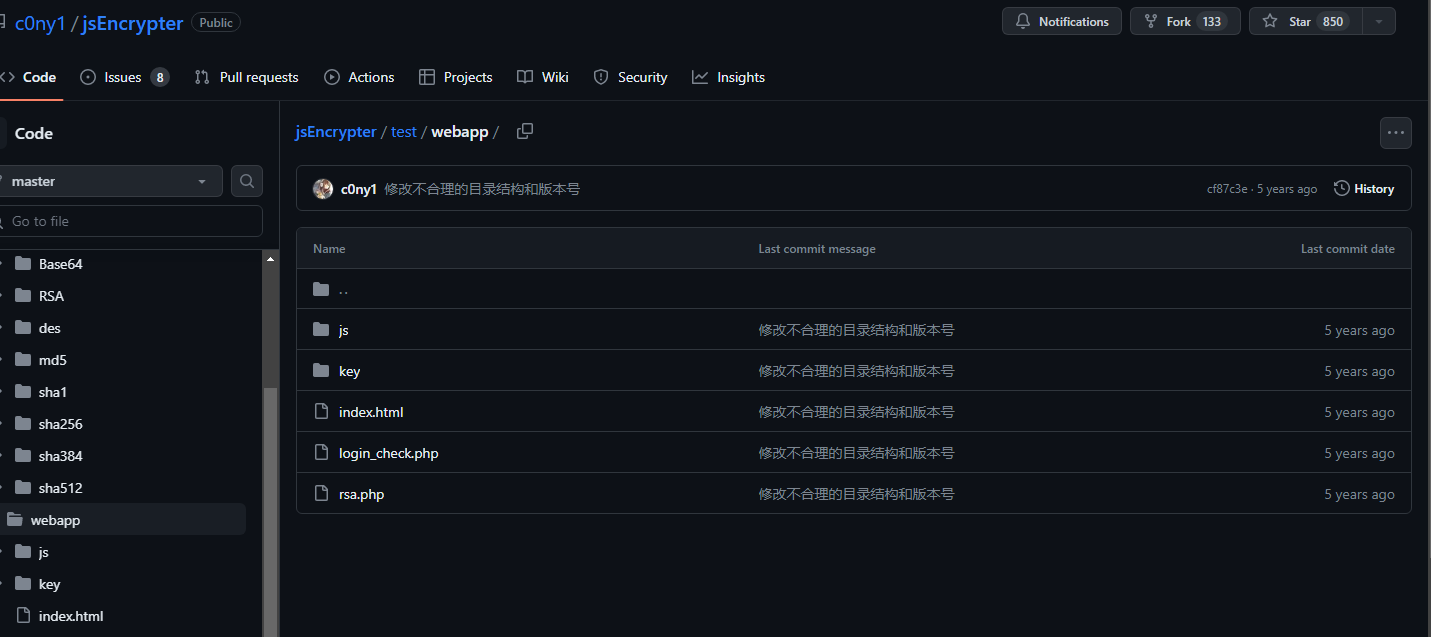Screen dimensions: 1431x637
Task: Click the file tree vertical scrollbar
Action: pos(270,512)
